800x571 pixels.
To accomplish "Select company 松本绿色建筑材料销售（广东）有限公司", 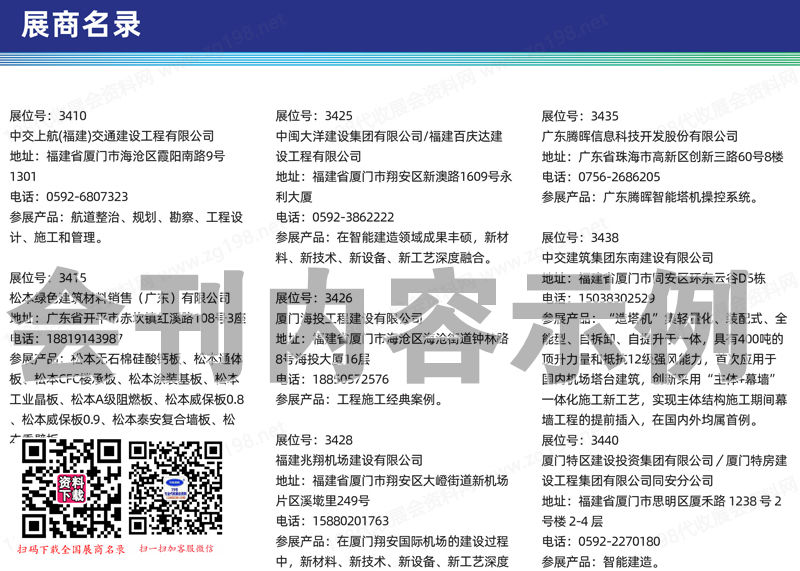I will point(120,298).
